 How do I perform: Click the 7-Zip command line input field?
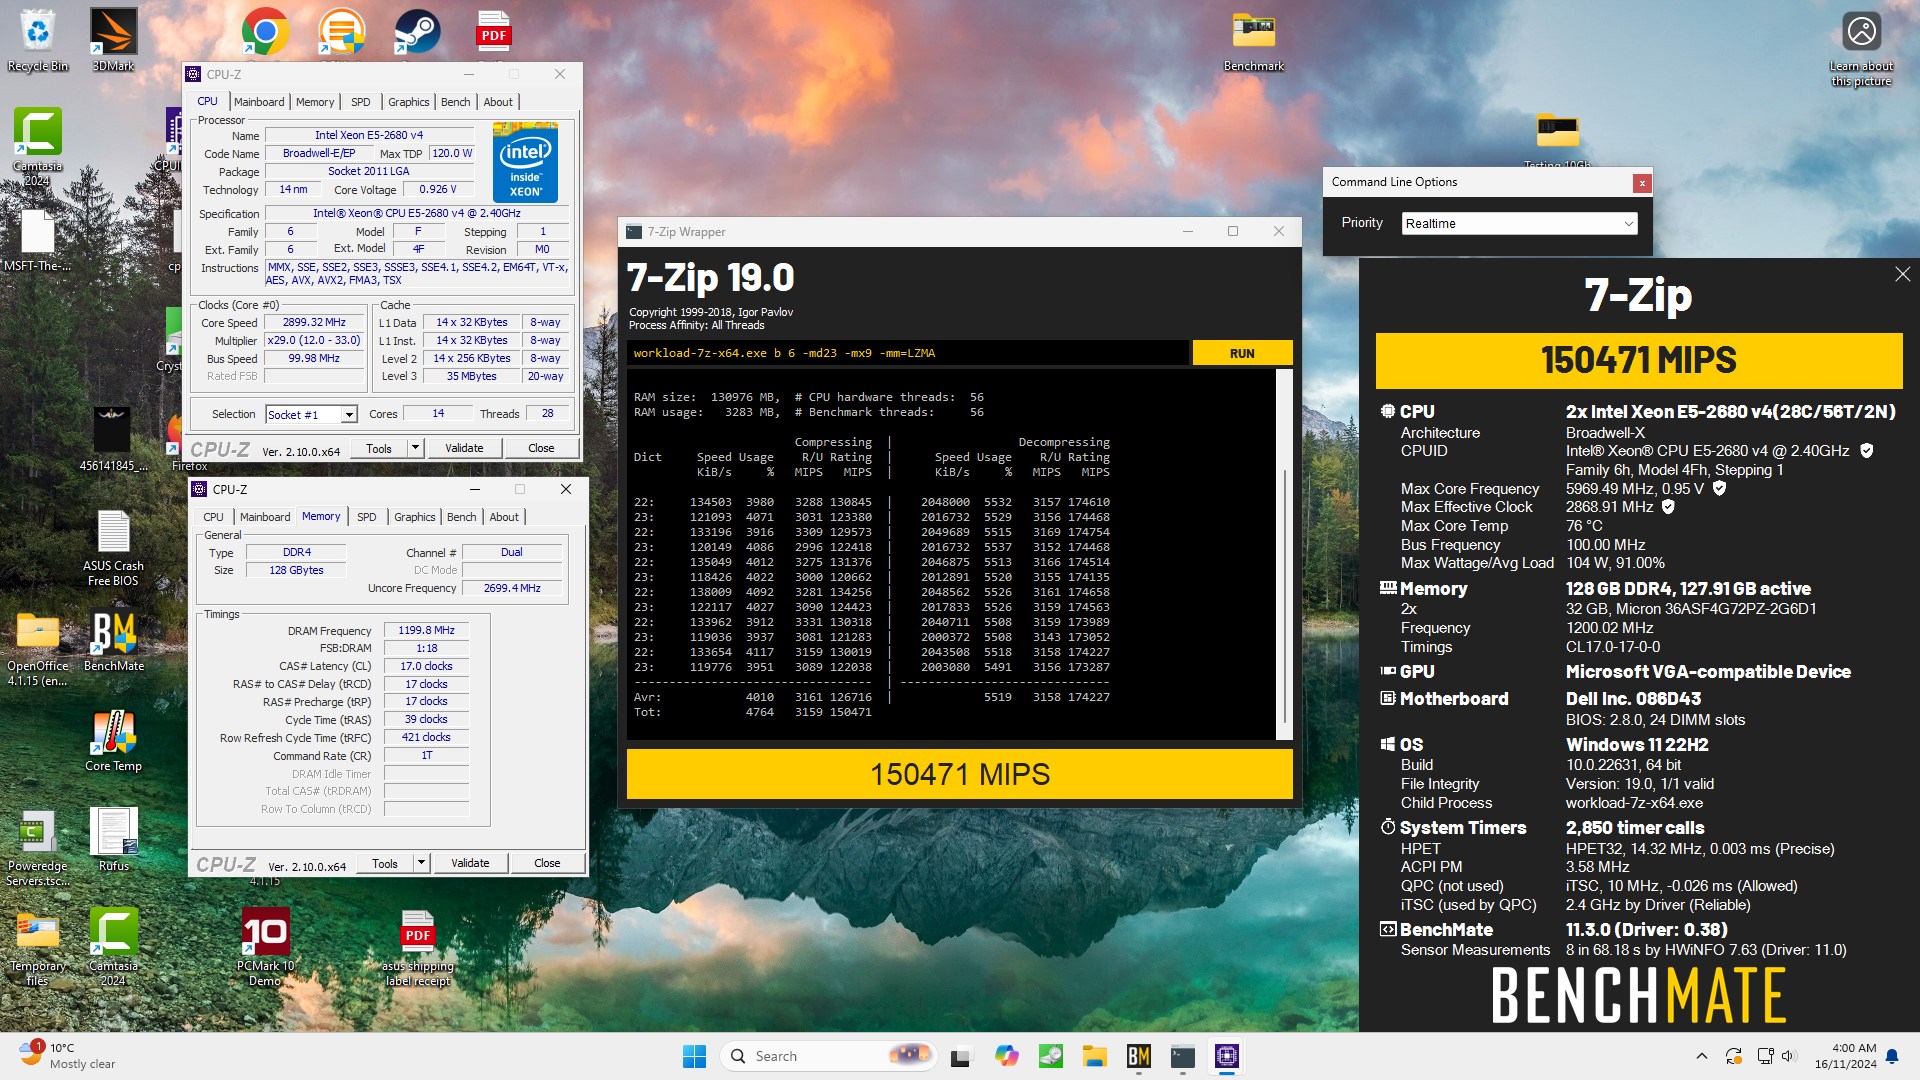908,353
